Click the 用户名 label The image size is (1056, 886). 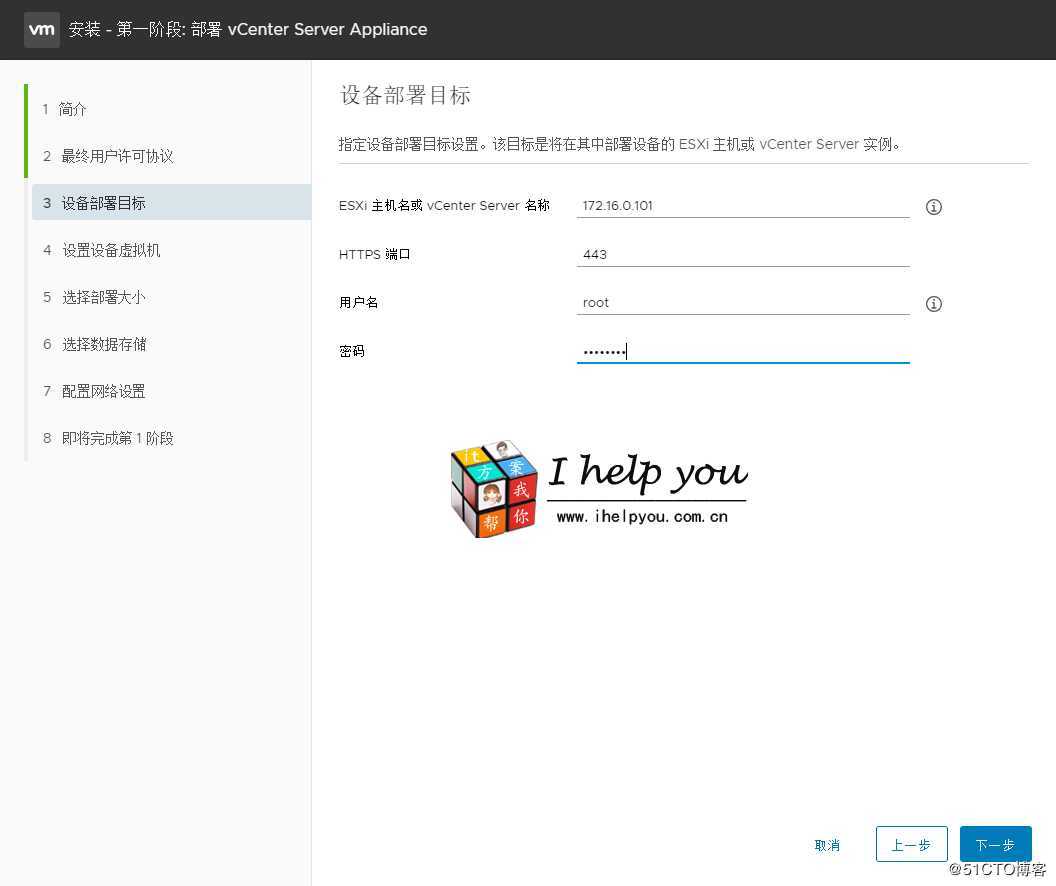tap(358, 302)
